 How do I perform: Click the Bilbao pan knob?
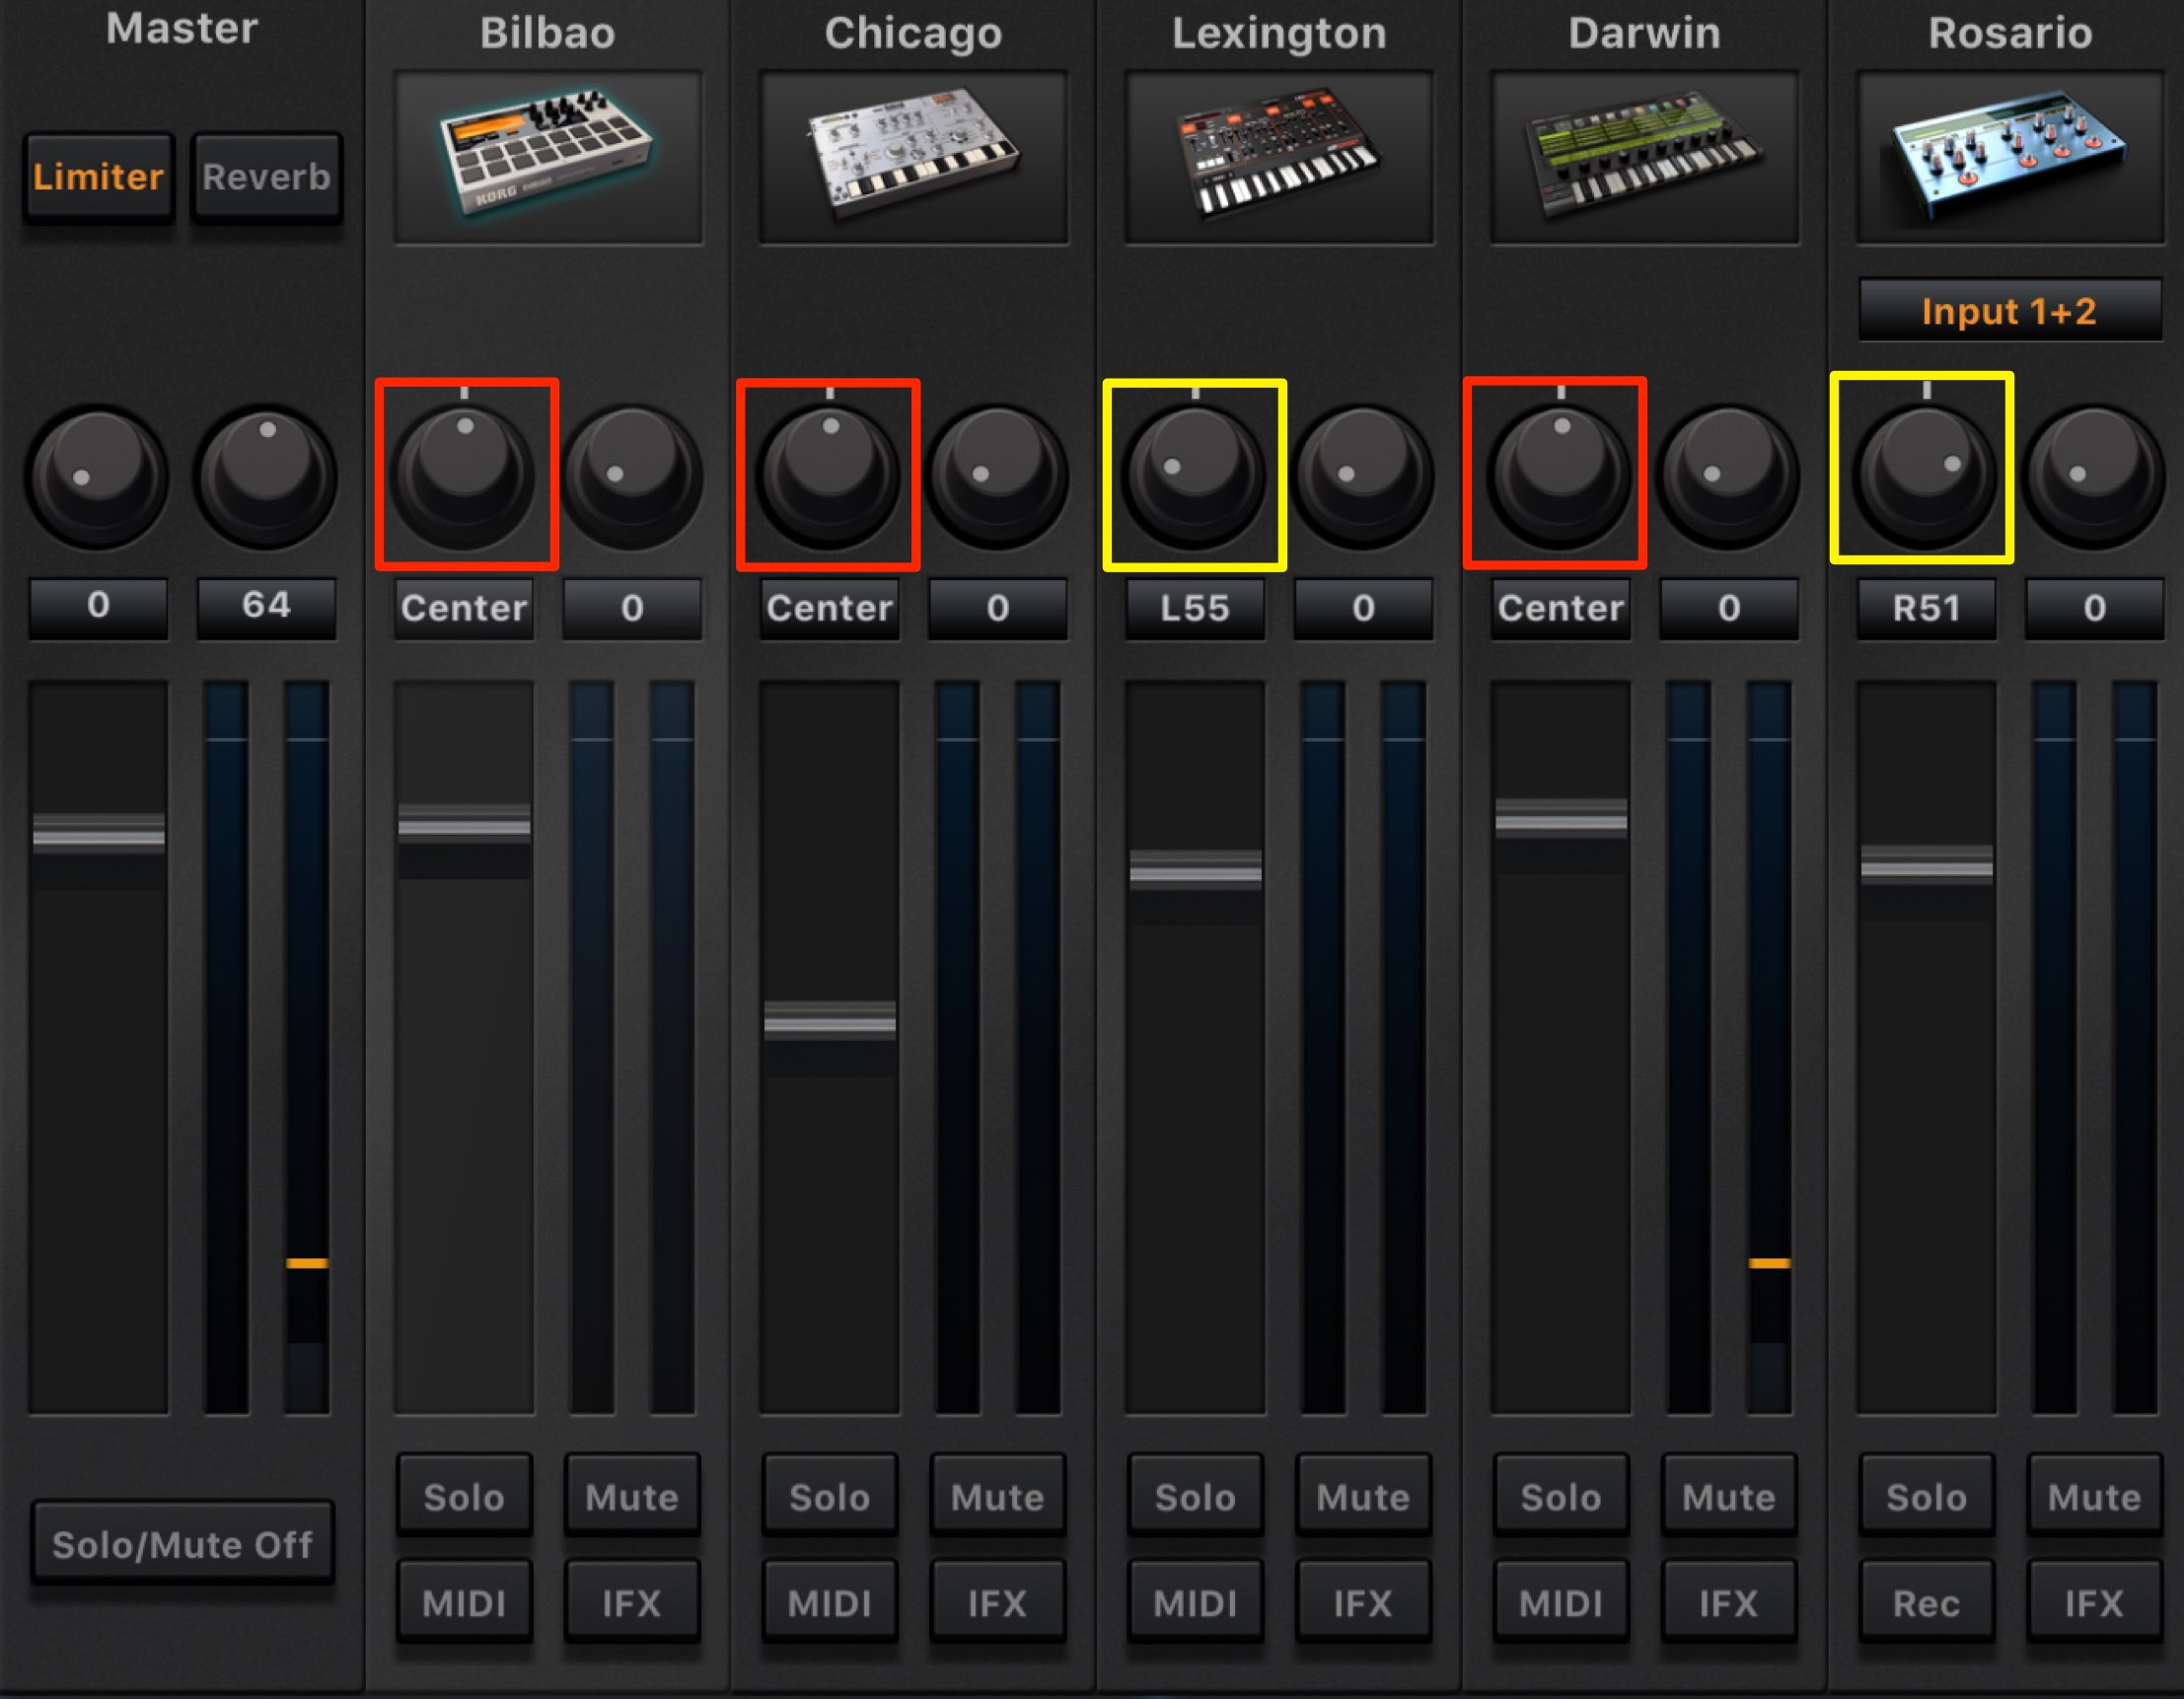(464, 474)
